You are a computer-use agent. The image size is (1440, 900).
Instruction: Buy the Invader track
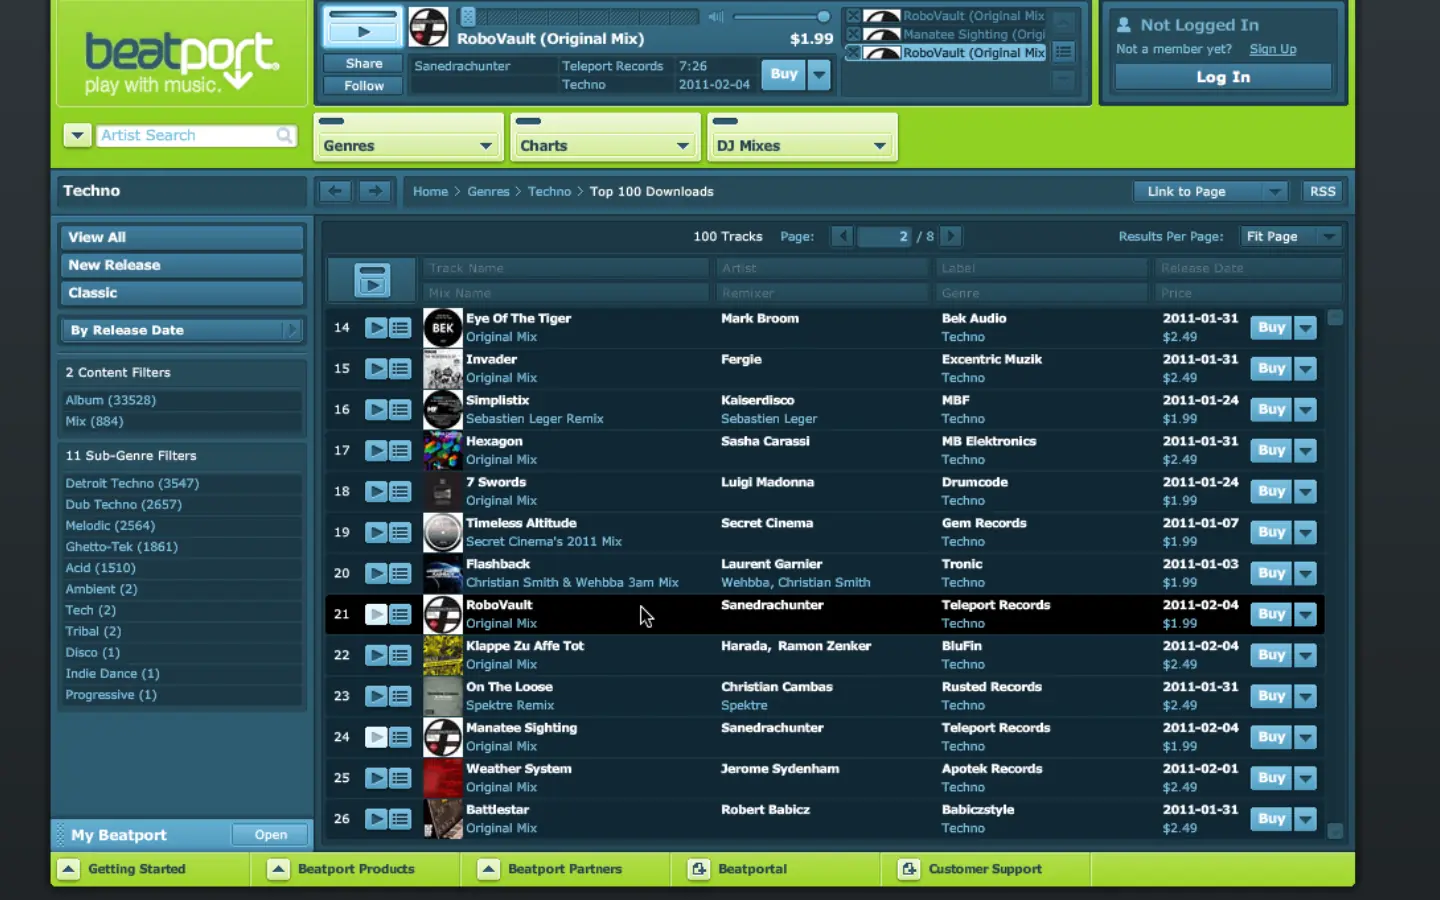pyautogui.click(x=1271, y=368)
